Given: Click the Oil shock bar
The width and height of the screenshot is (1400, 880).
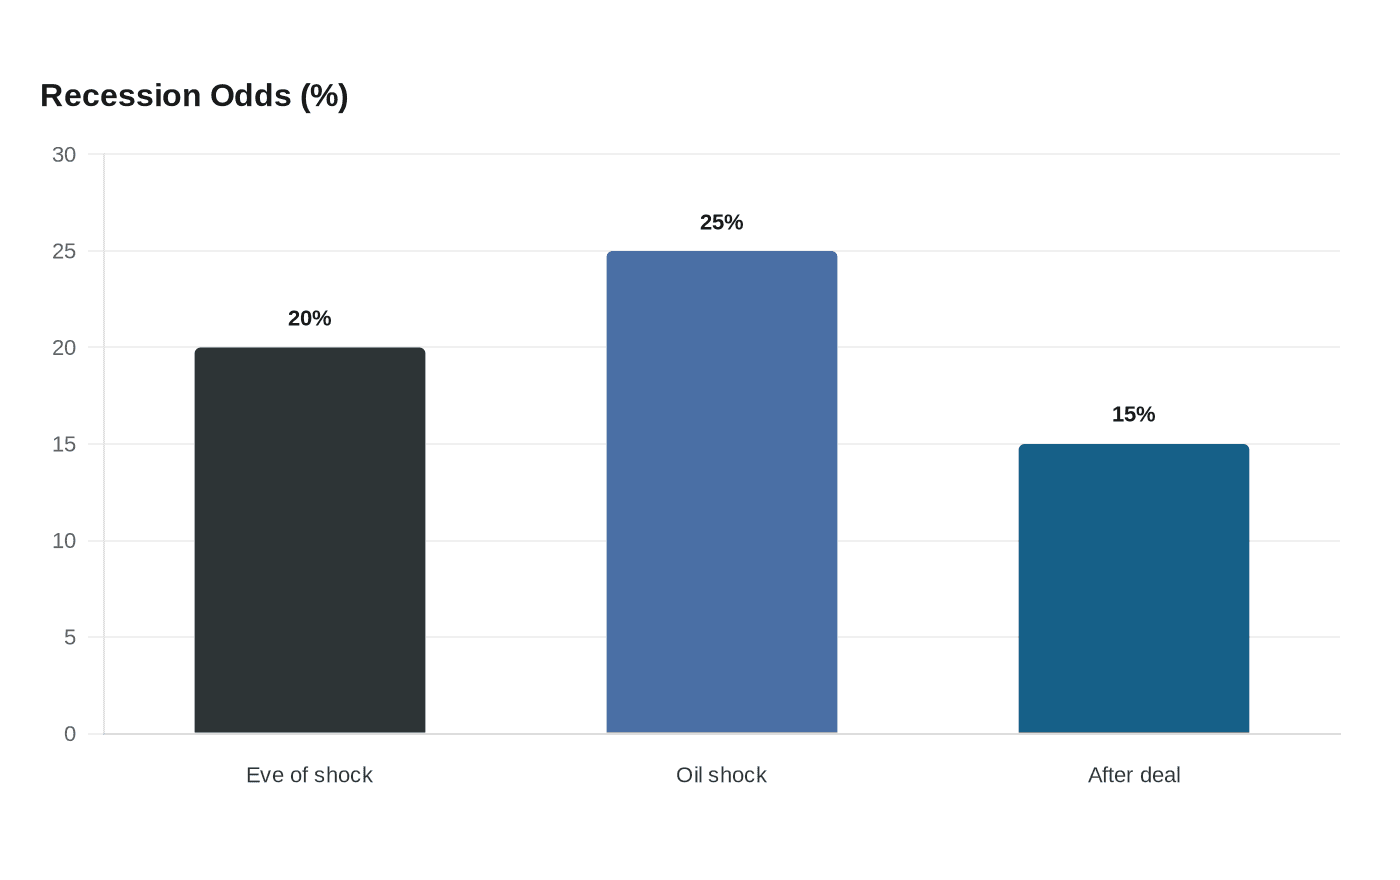Looking at the screenshot, I should pyautogui.click(x=722, y=492).
